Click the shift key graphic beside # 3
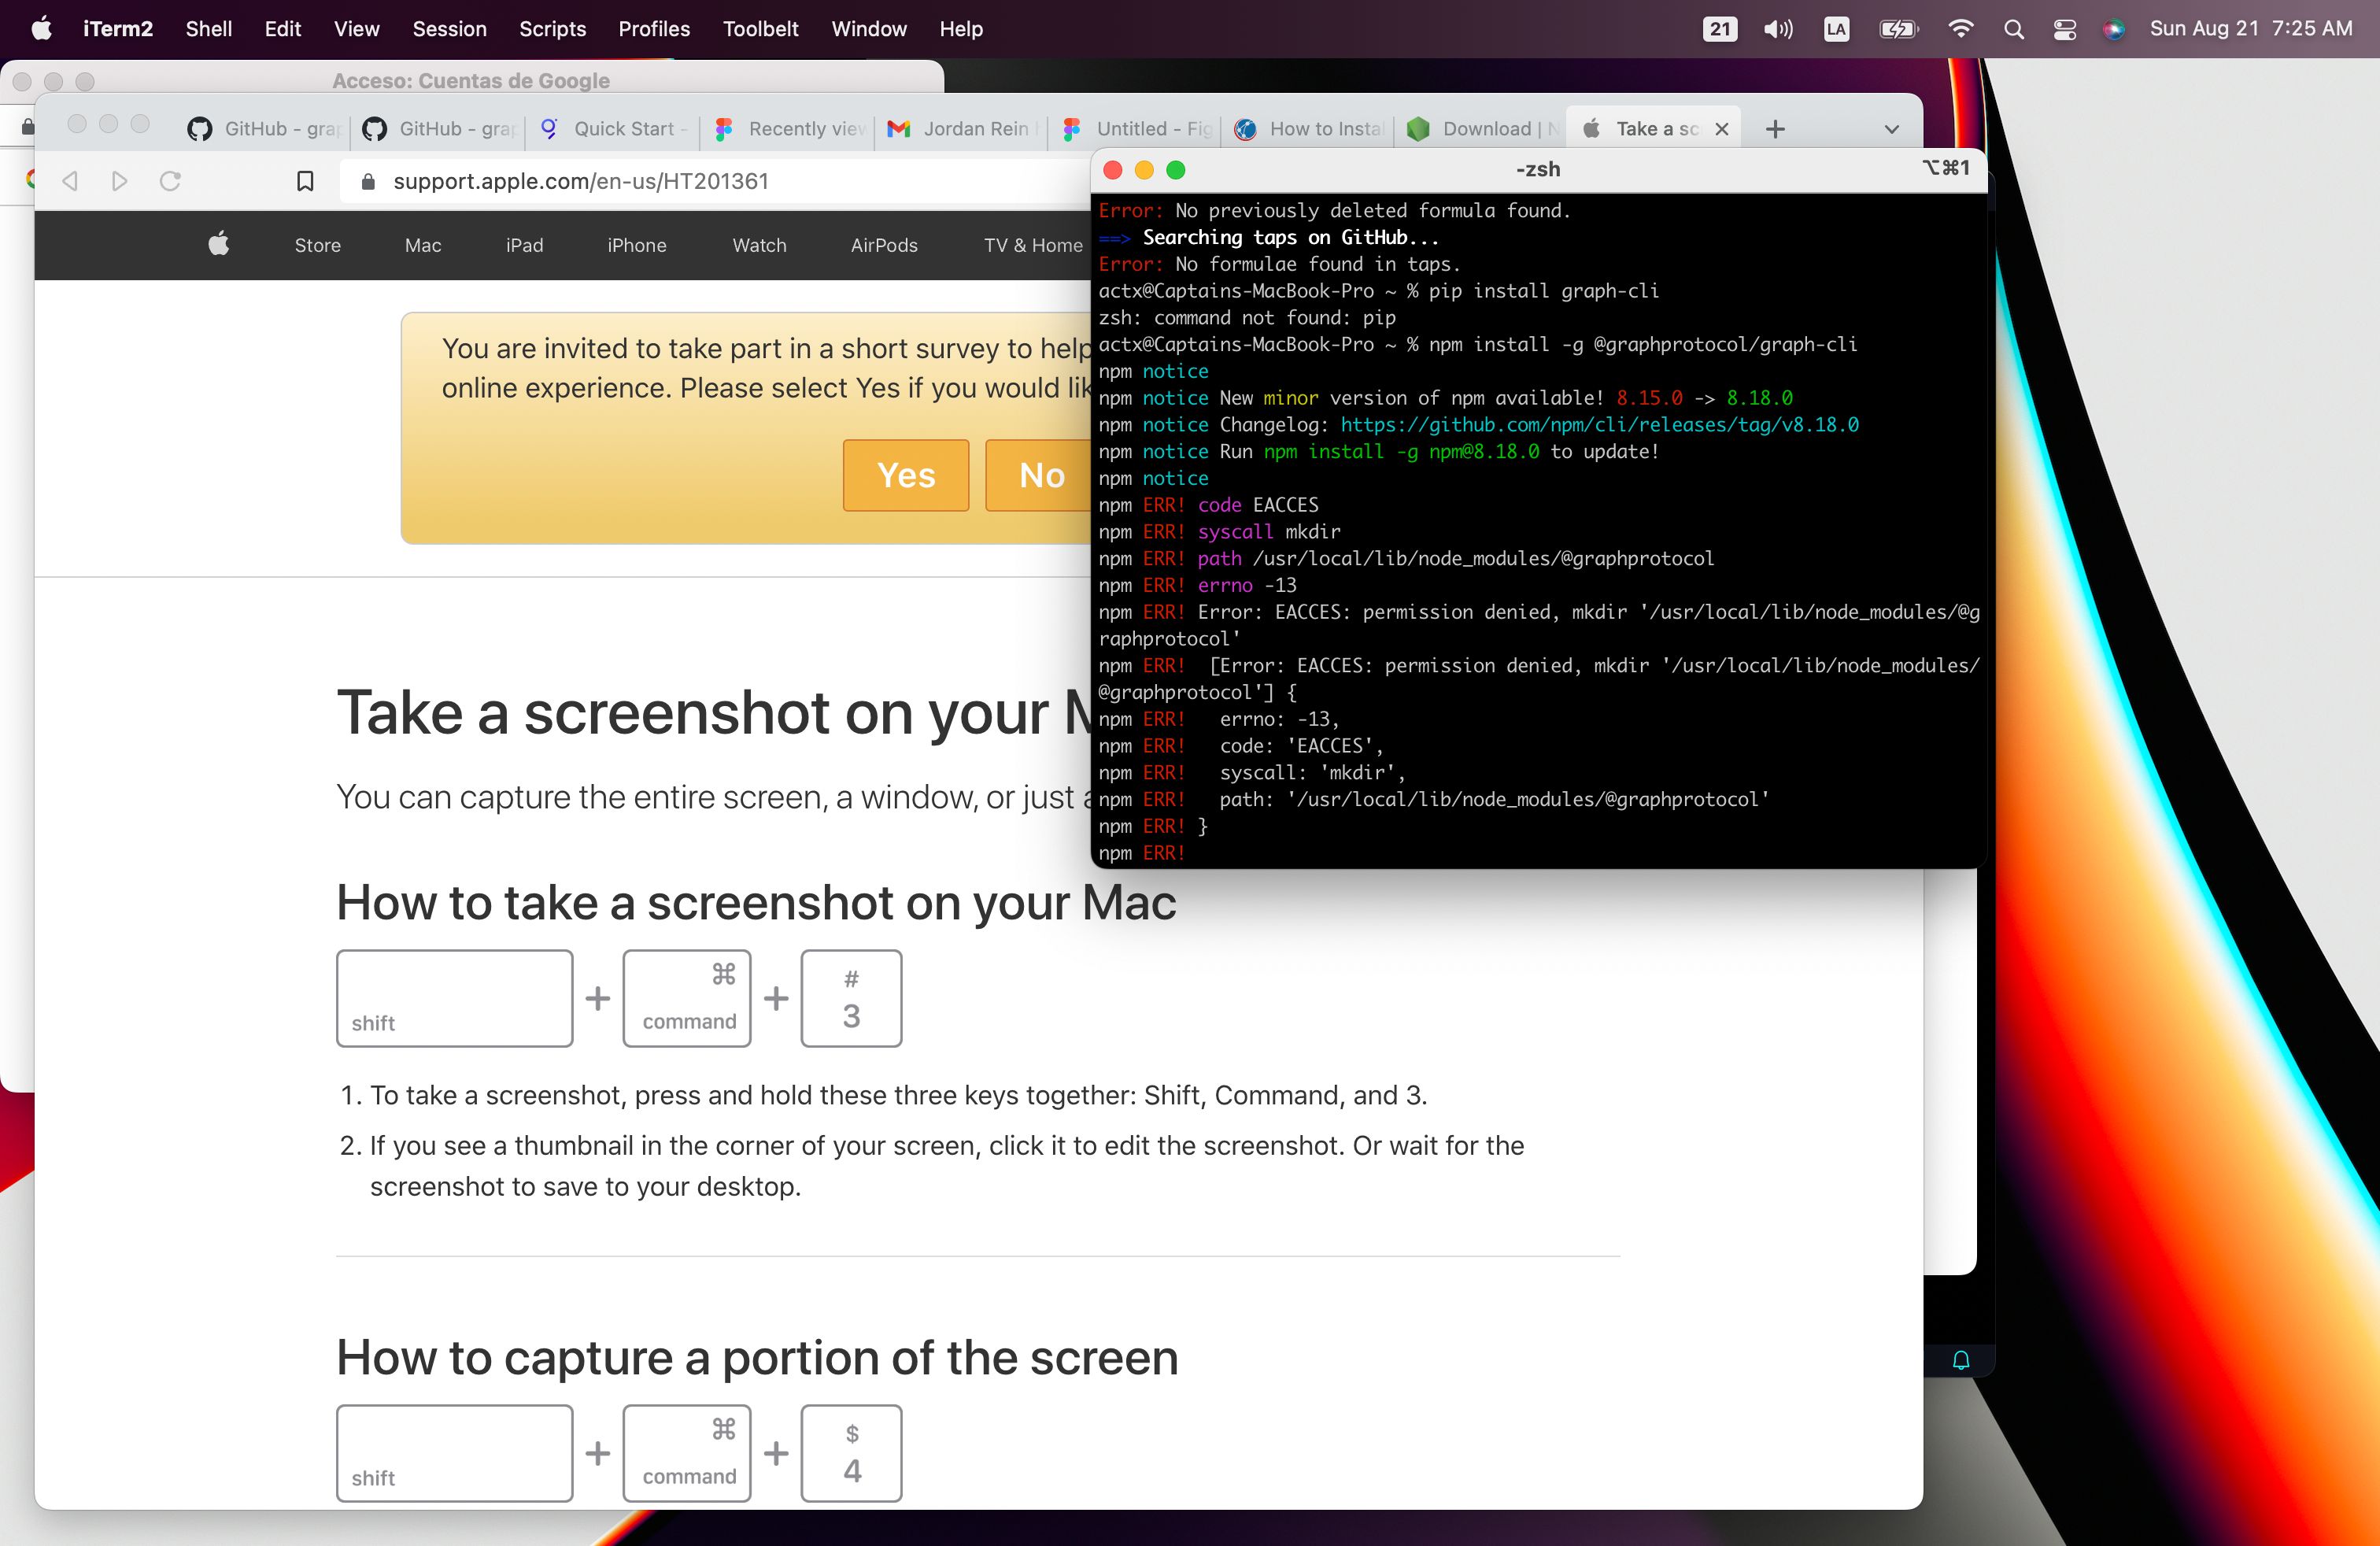2380x1546 pixels. [x=455, y=998]
